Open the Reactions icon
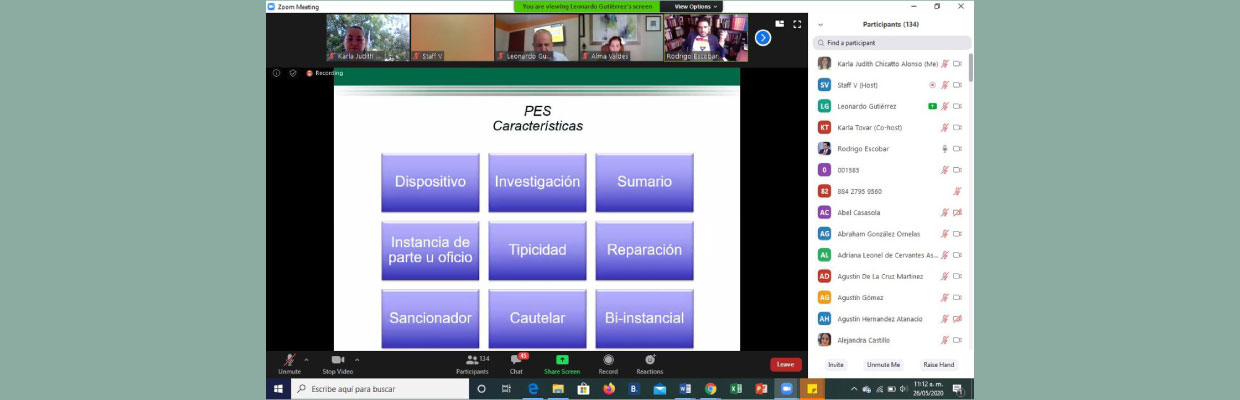Screen dimensions: 1240x400 click(x=650, y=360)
